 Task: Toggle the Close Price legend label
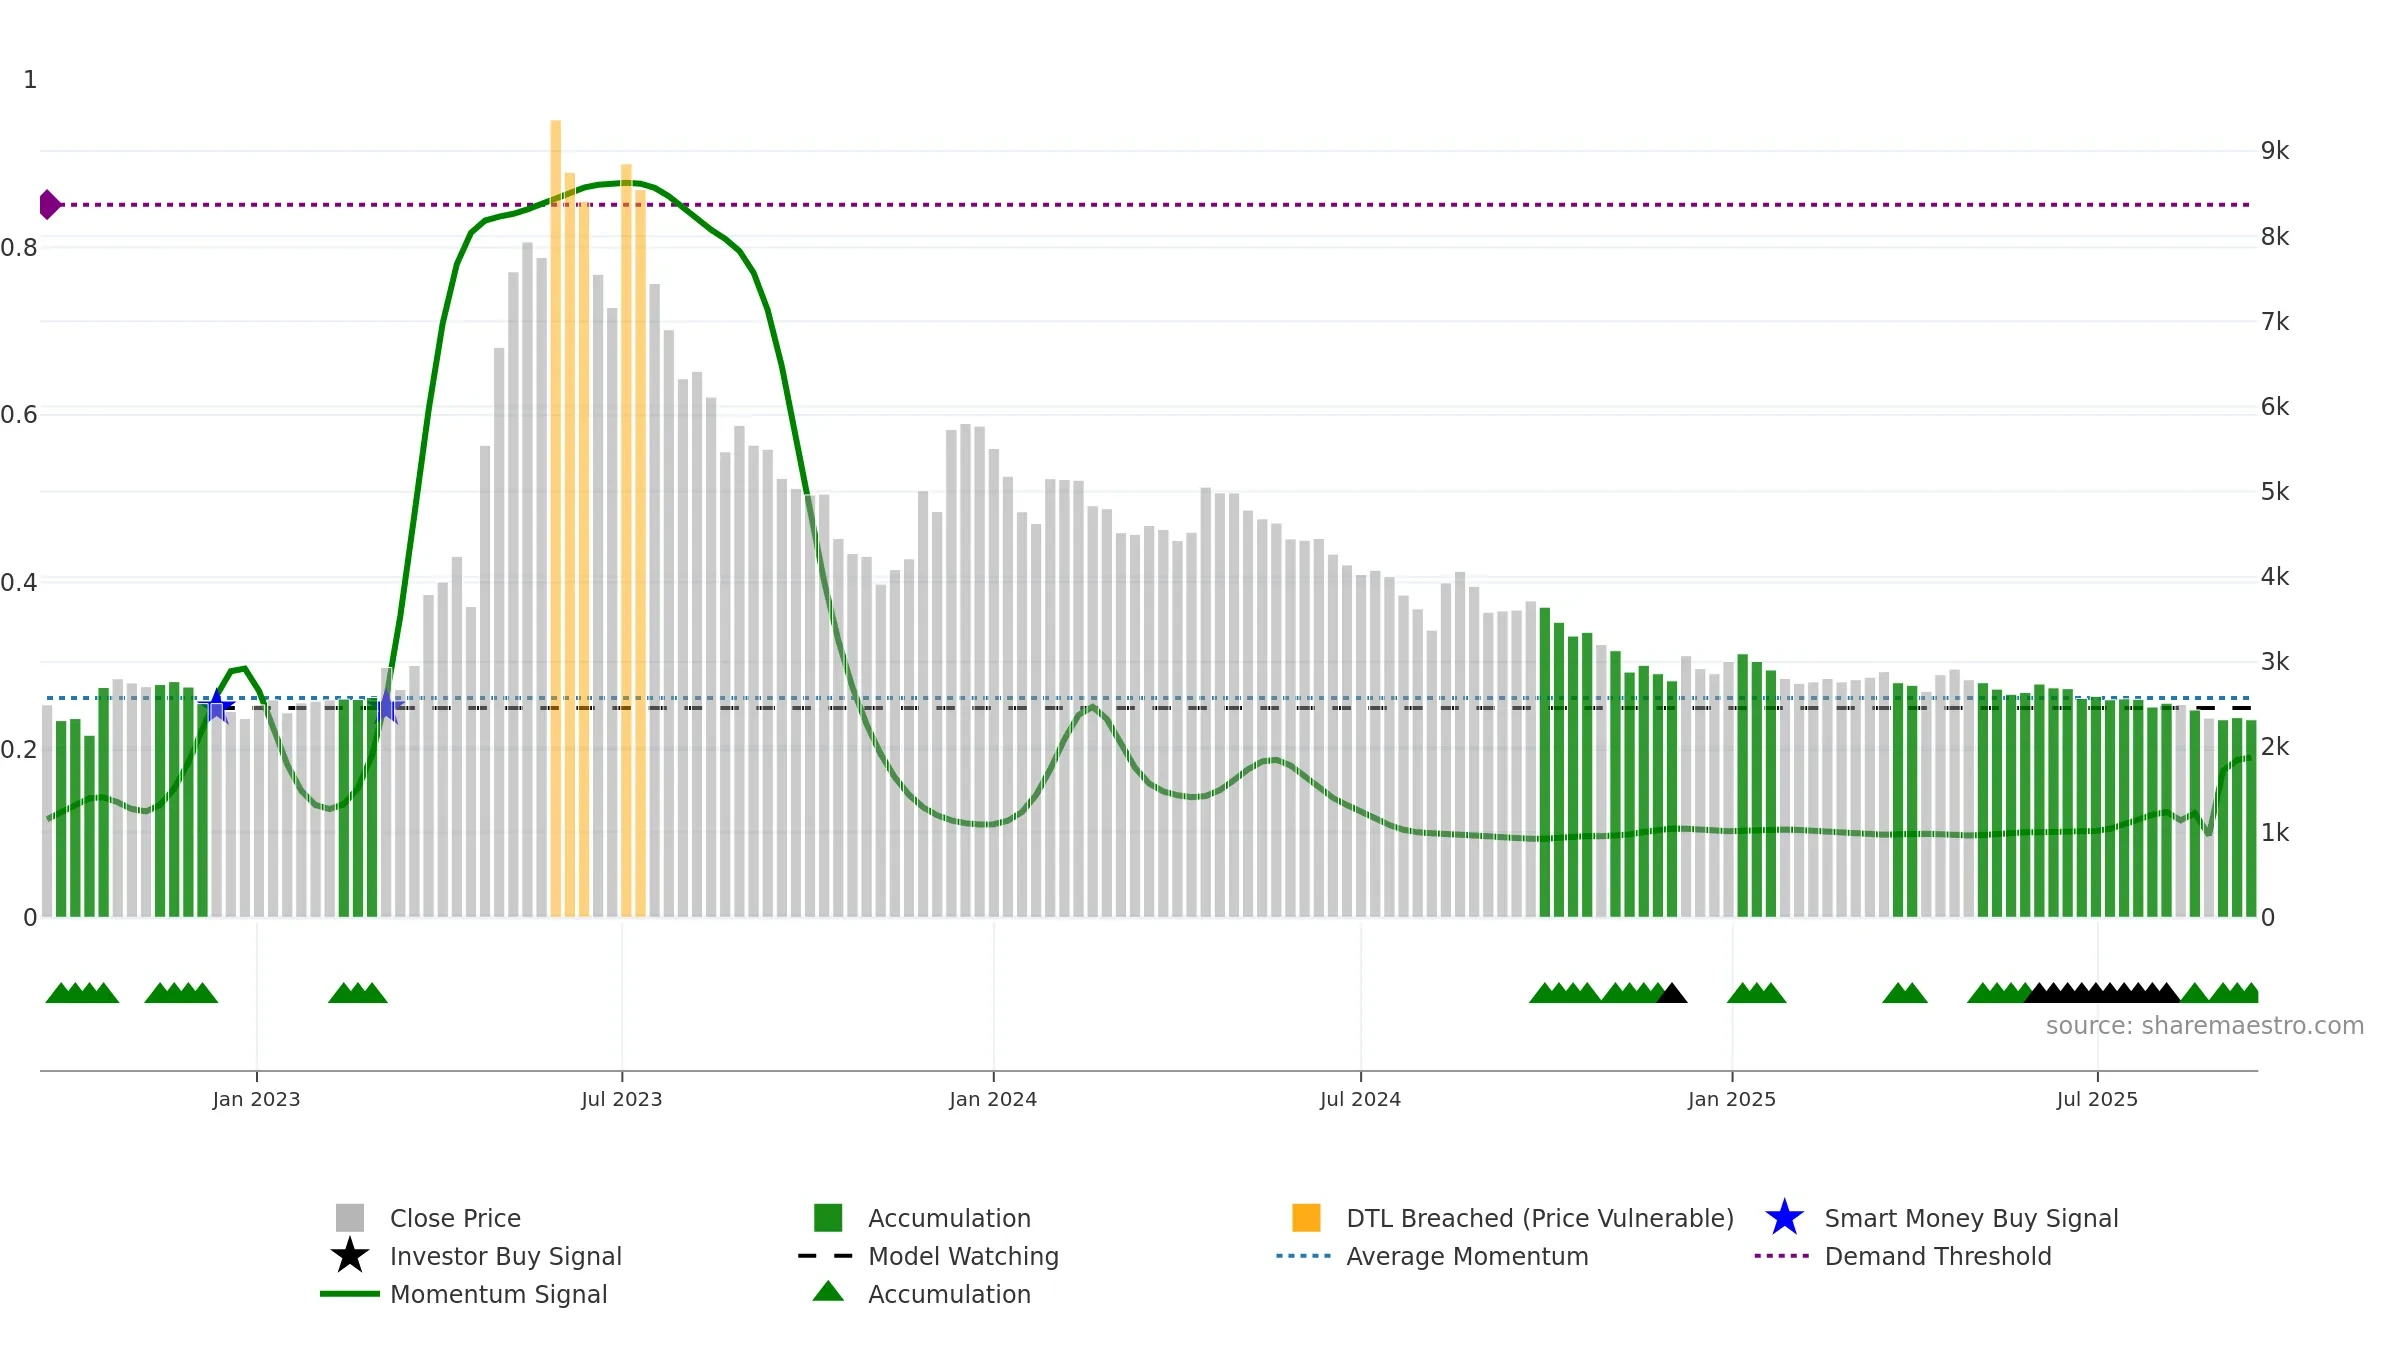click(x=455, y=1218)
